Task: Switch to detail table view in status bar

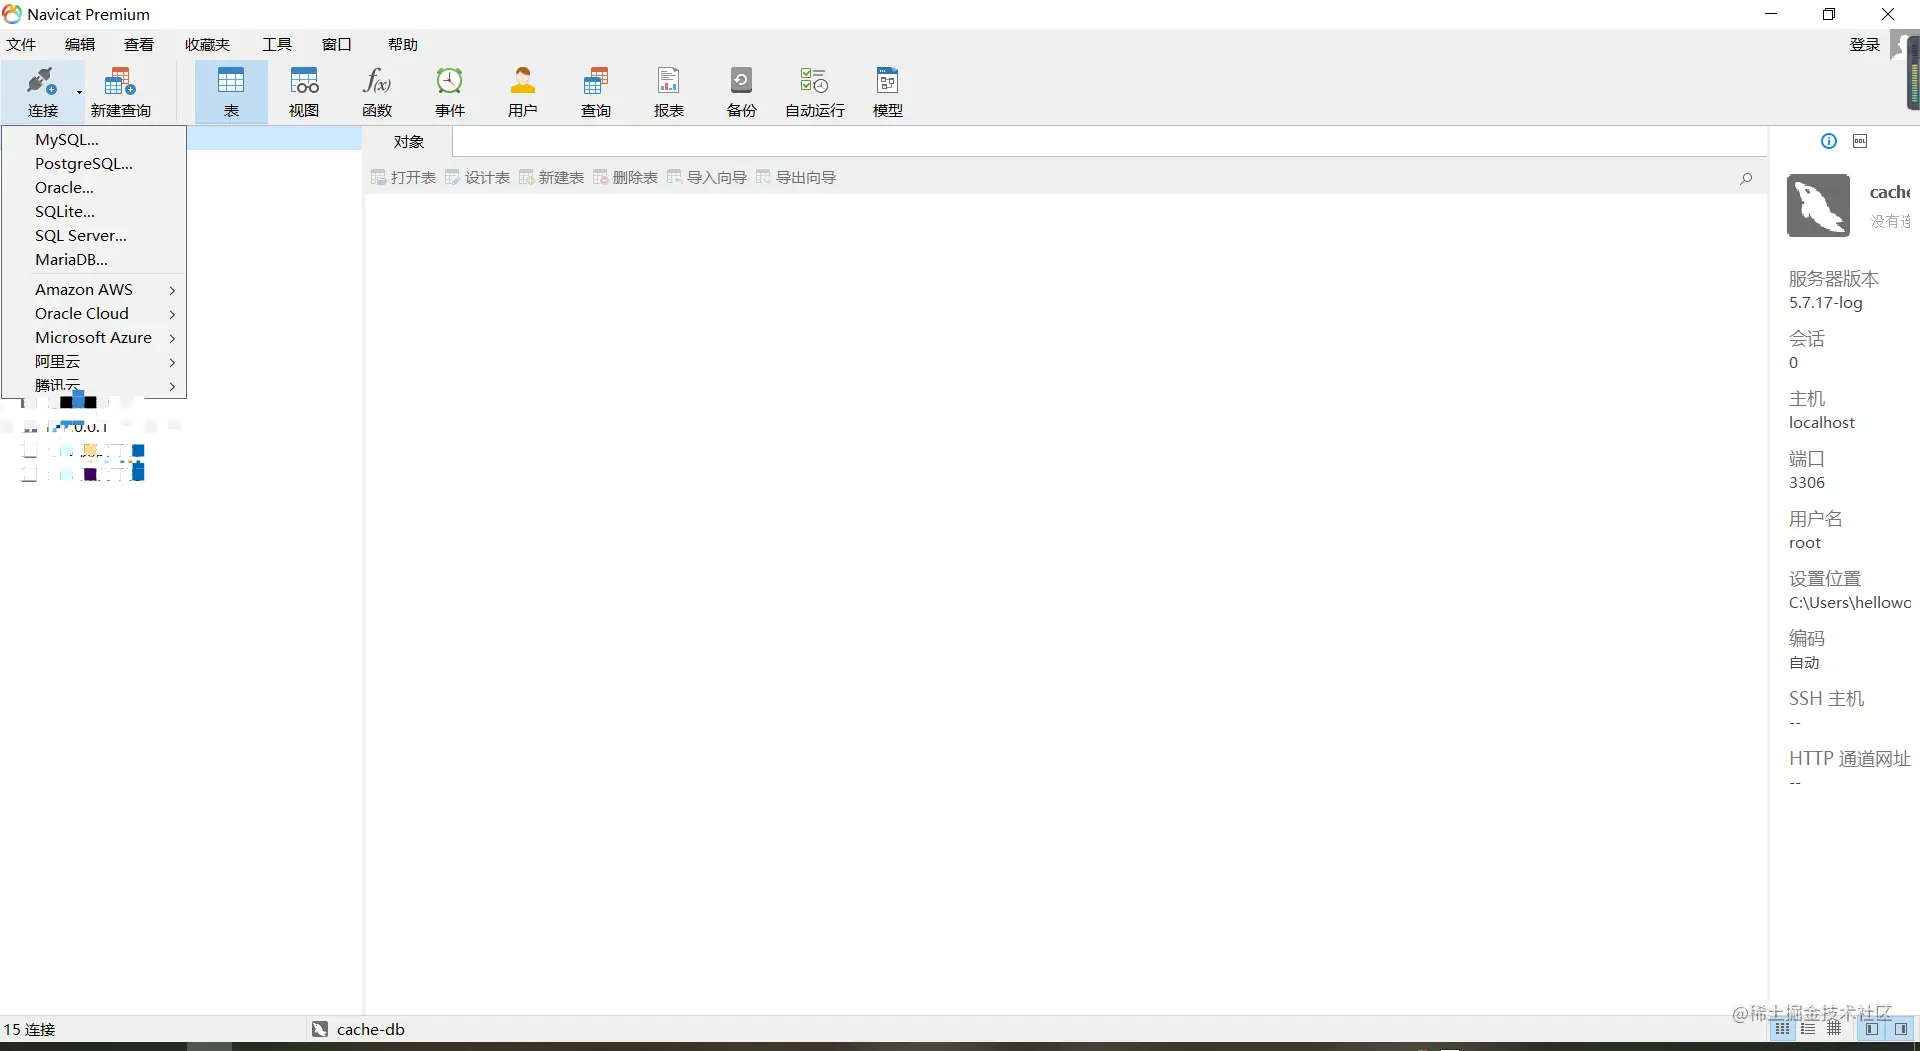Action: pyautogui.click(x=1834, y=1029)
